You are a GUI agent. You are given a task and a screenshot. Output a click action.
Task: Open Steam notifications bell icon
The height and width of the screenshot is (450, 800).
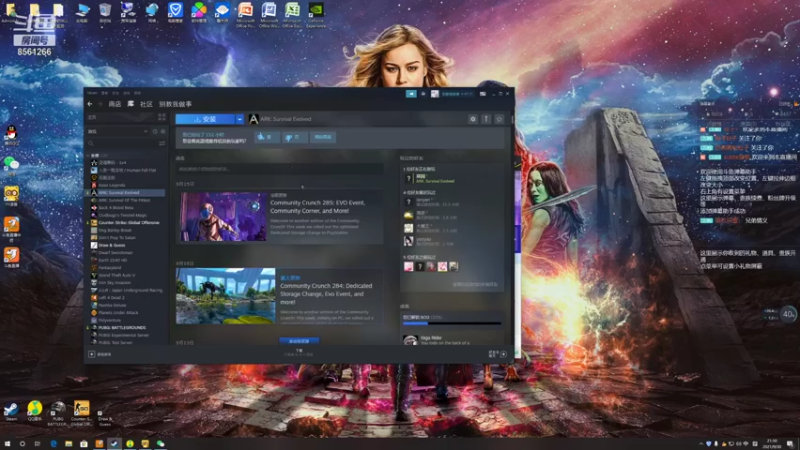point(423,94)
